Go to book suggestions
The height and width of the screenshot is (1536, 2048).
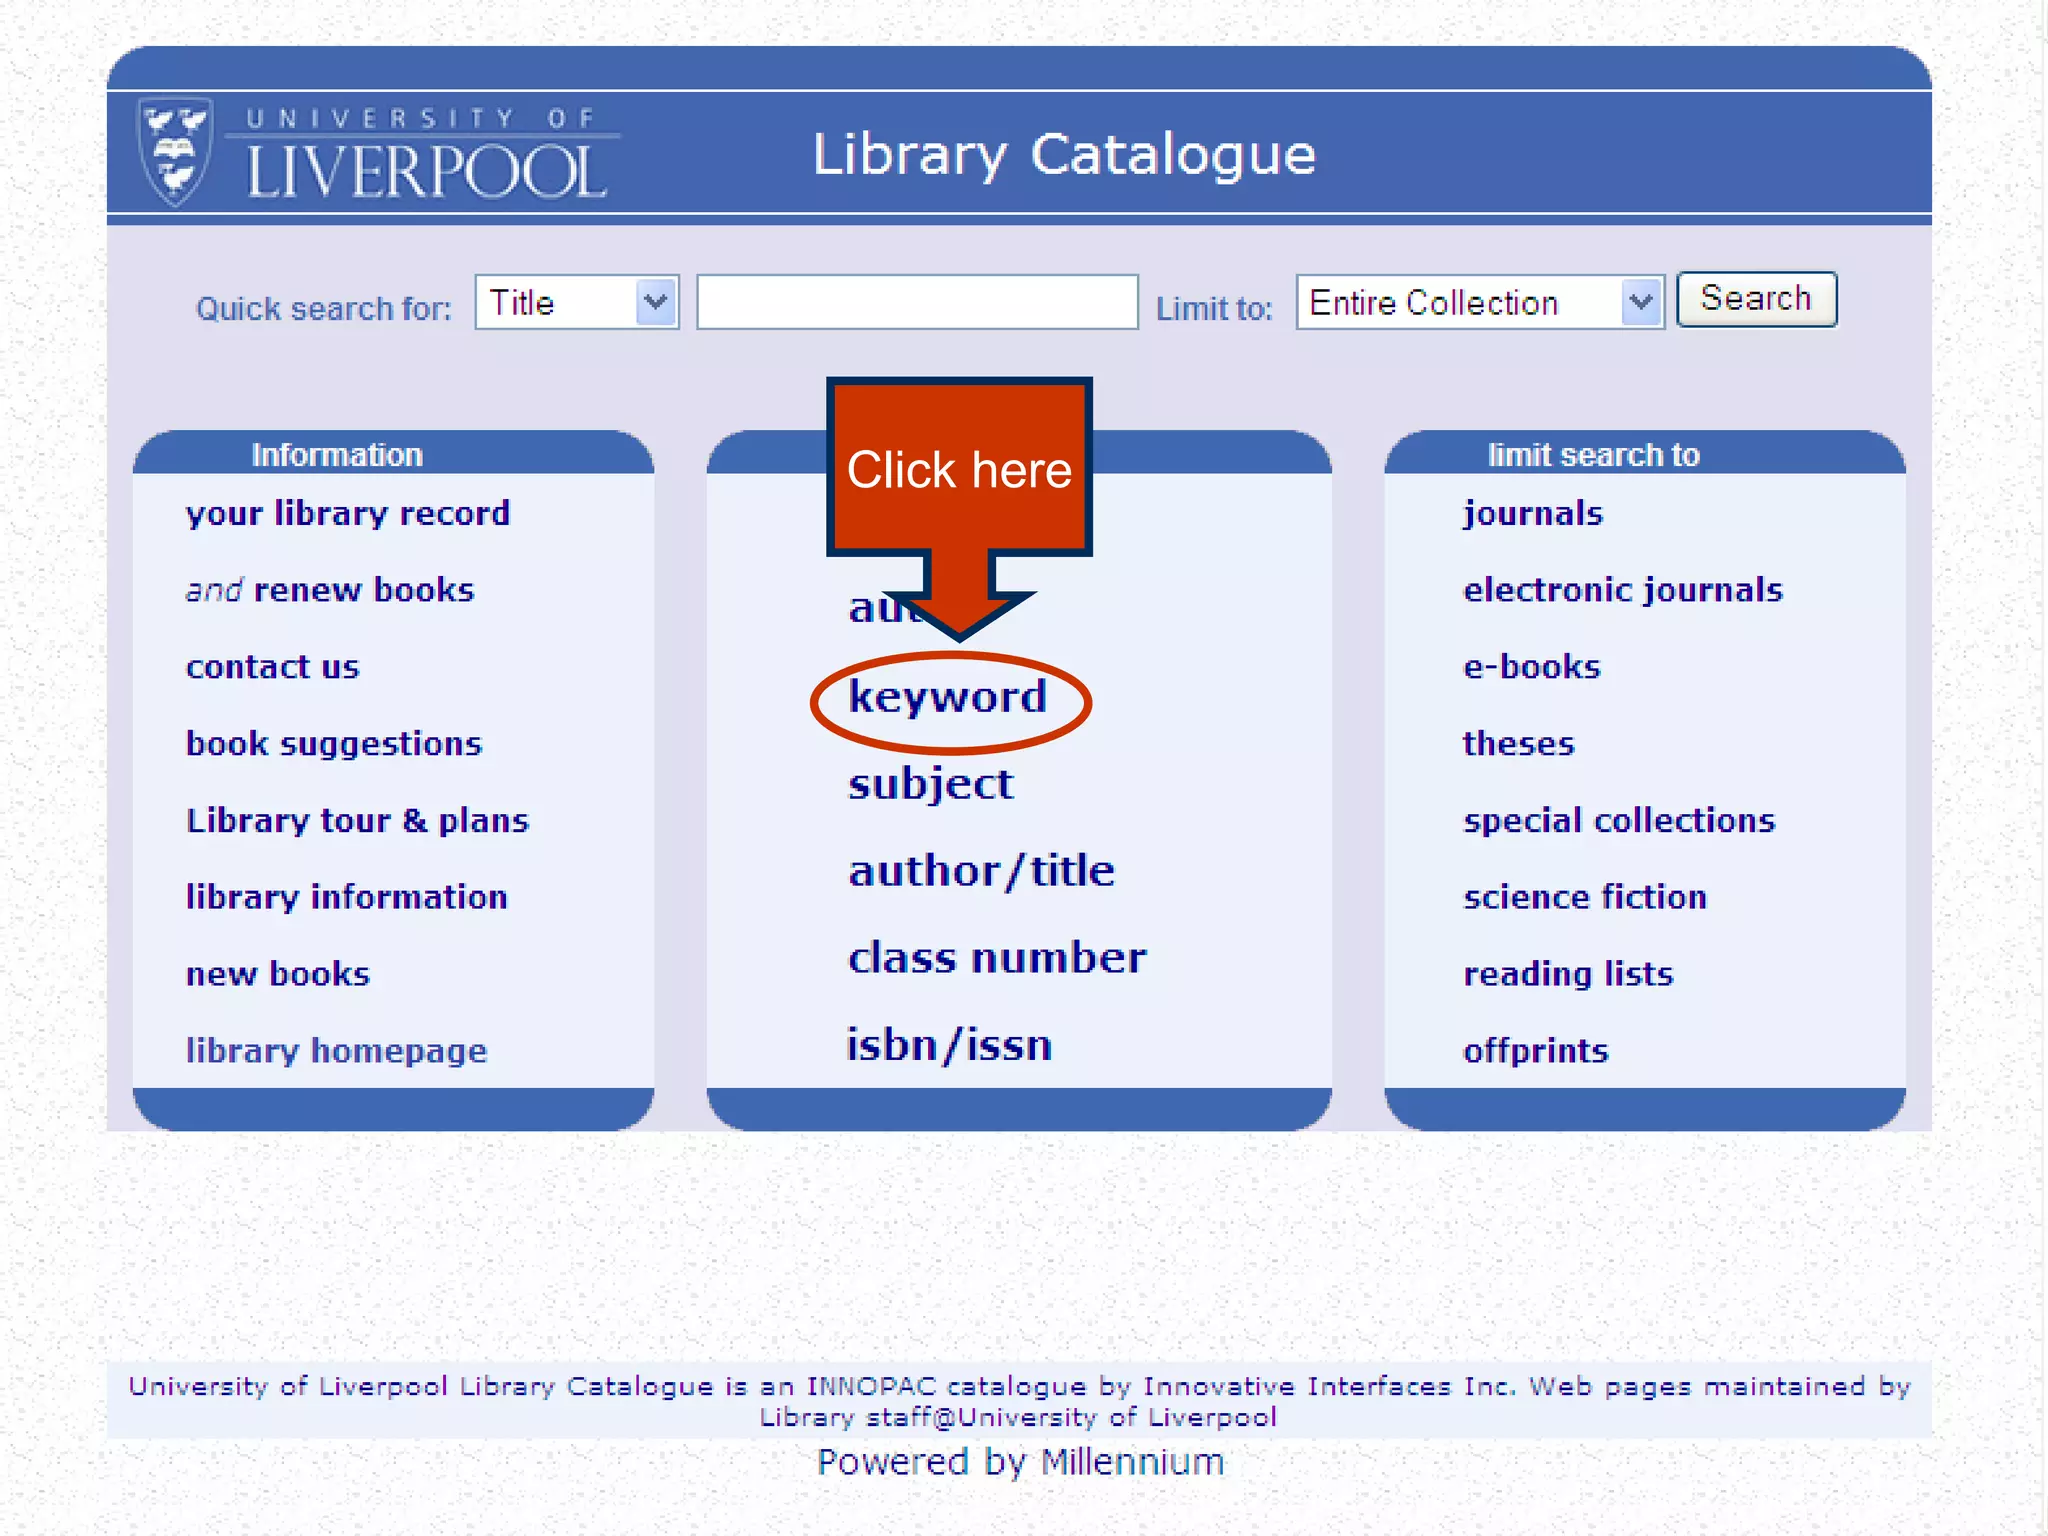(333, 744)
